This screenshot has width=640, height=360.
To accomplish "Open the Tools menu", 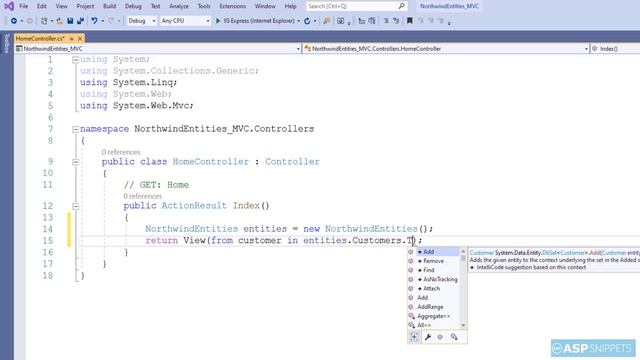I will pyautogui.click(x=204, y=6).
